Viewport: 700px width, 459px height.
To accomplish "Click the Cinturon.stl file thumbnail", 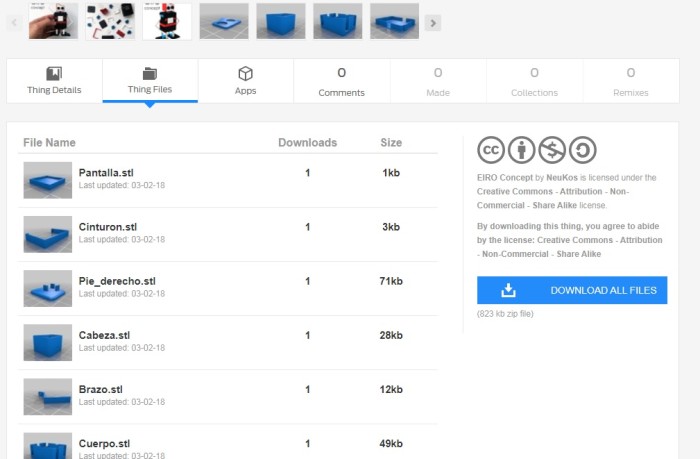I will coord(48,234).
